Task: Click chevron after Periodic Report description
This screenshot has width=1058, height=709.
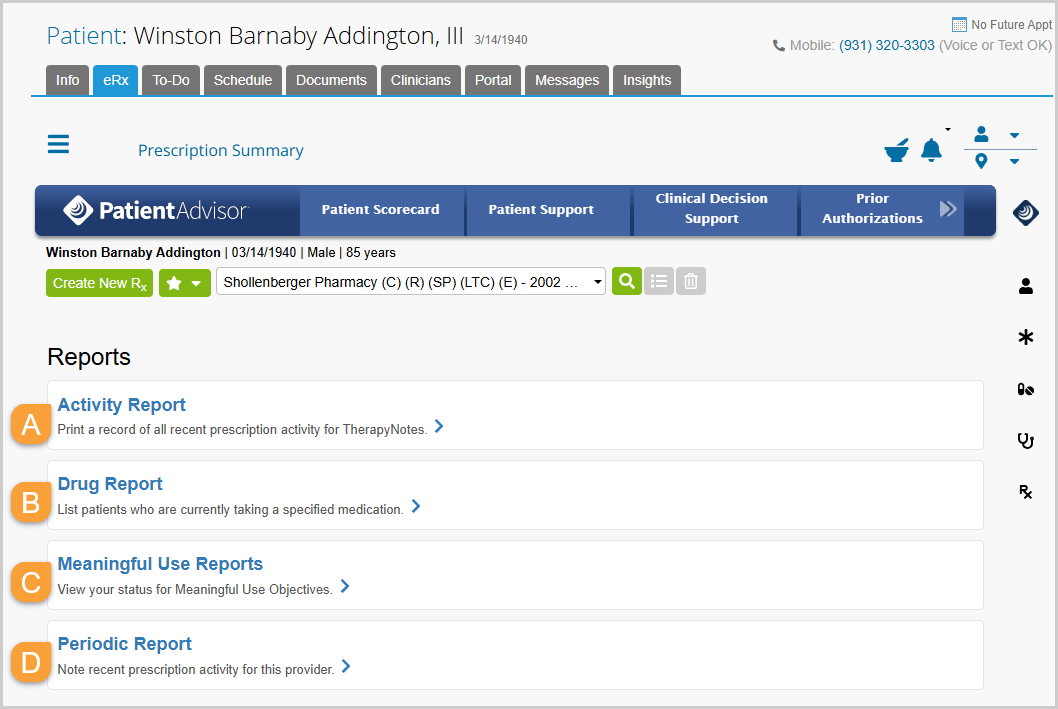Action: coord(345,667)
